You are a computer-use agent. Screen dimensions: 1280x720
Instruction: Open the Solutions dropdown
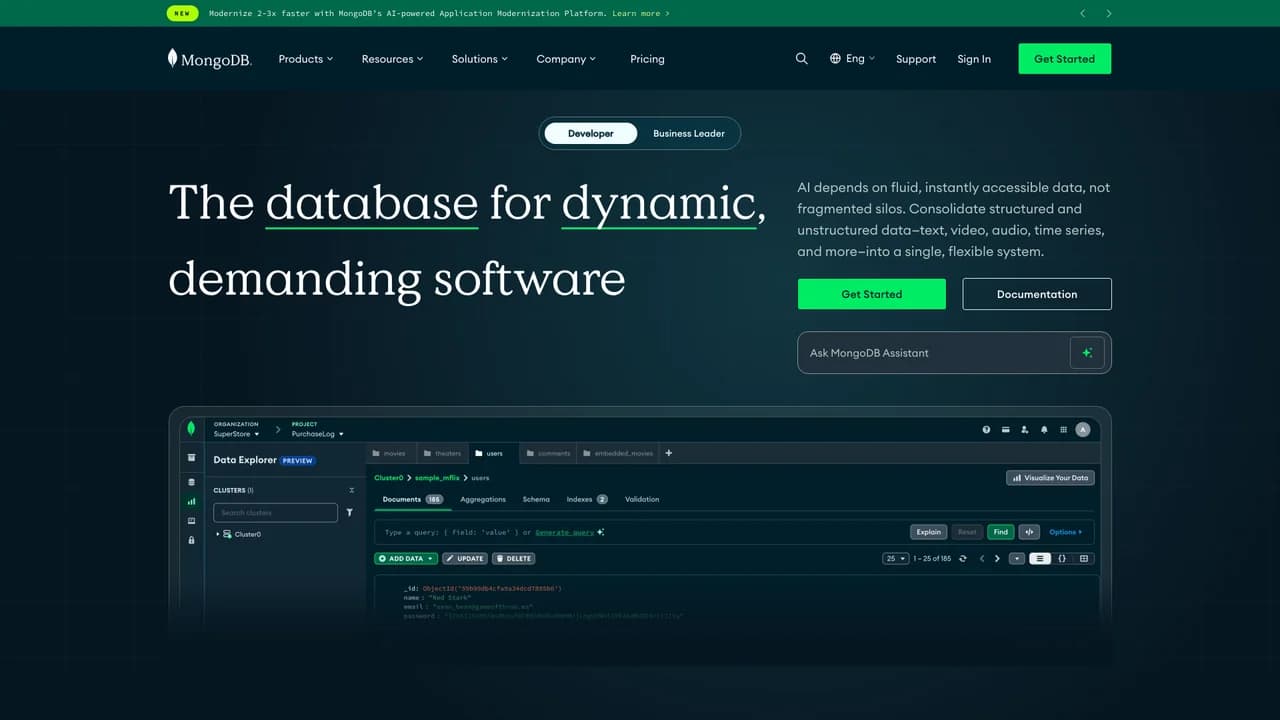tap(480, 59)
